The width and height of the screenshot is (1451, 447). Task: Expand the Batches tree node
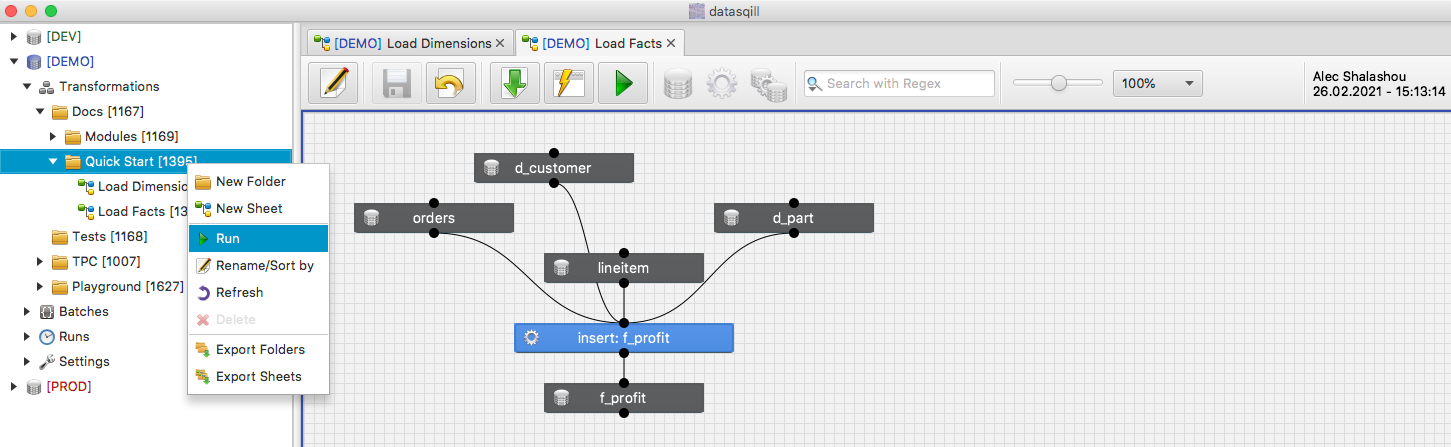click(x=27, y=311)
